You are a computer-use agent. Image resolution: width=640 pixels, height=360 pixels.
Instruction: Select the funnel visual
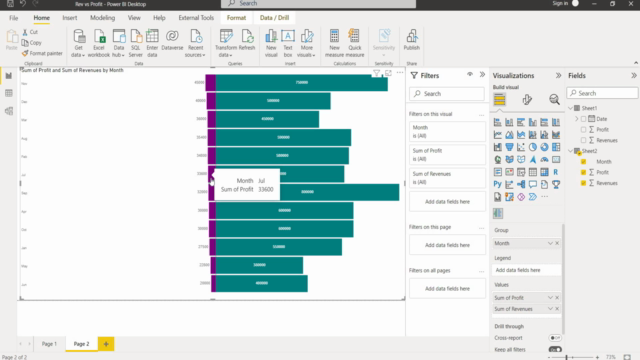[509, 147]
